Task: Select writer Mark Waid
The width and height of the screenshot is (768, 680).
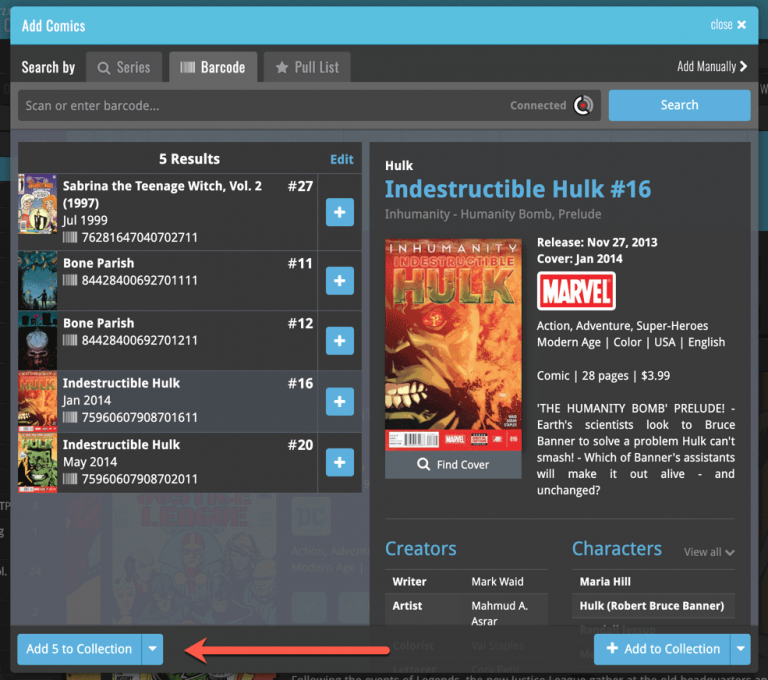Action: tap(497, 582)
